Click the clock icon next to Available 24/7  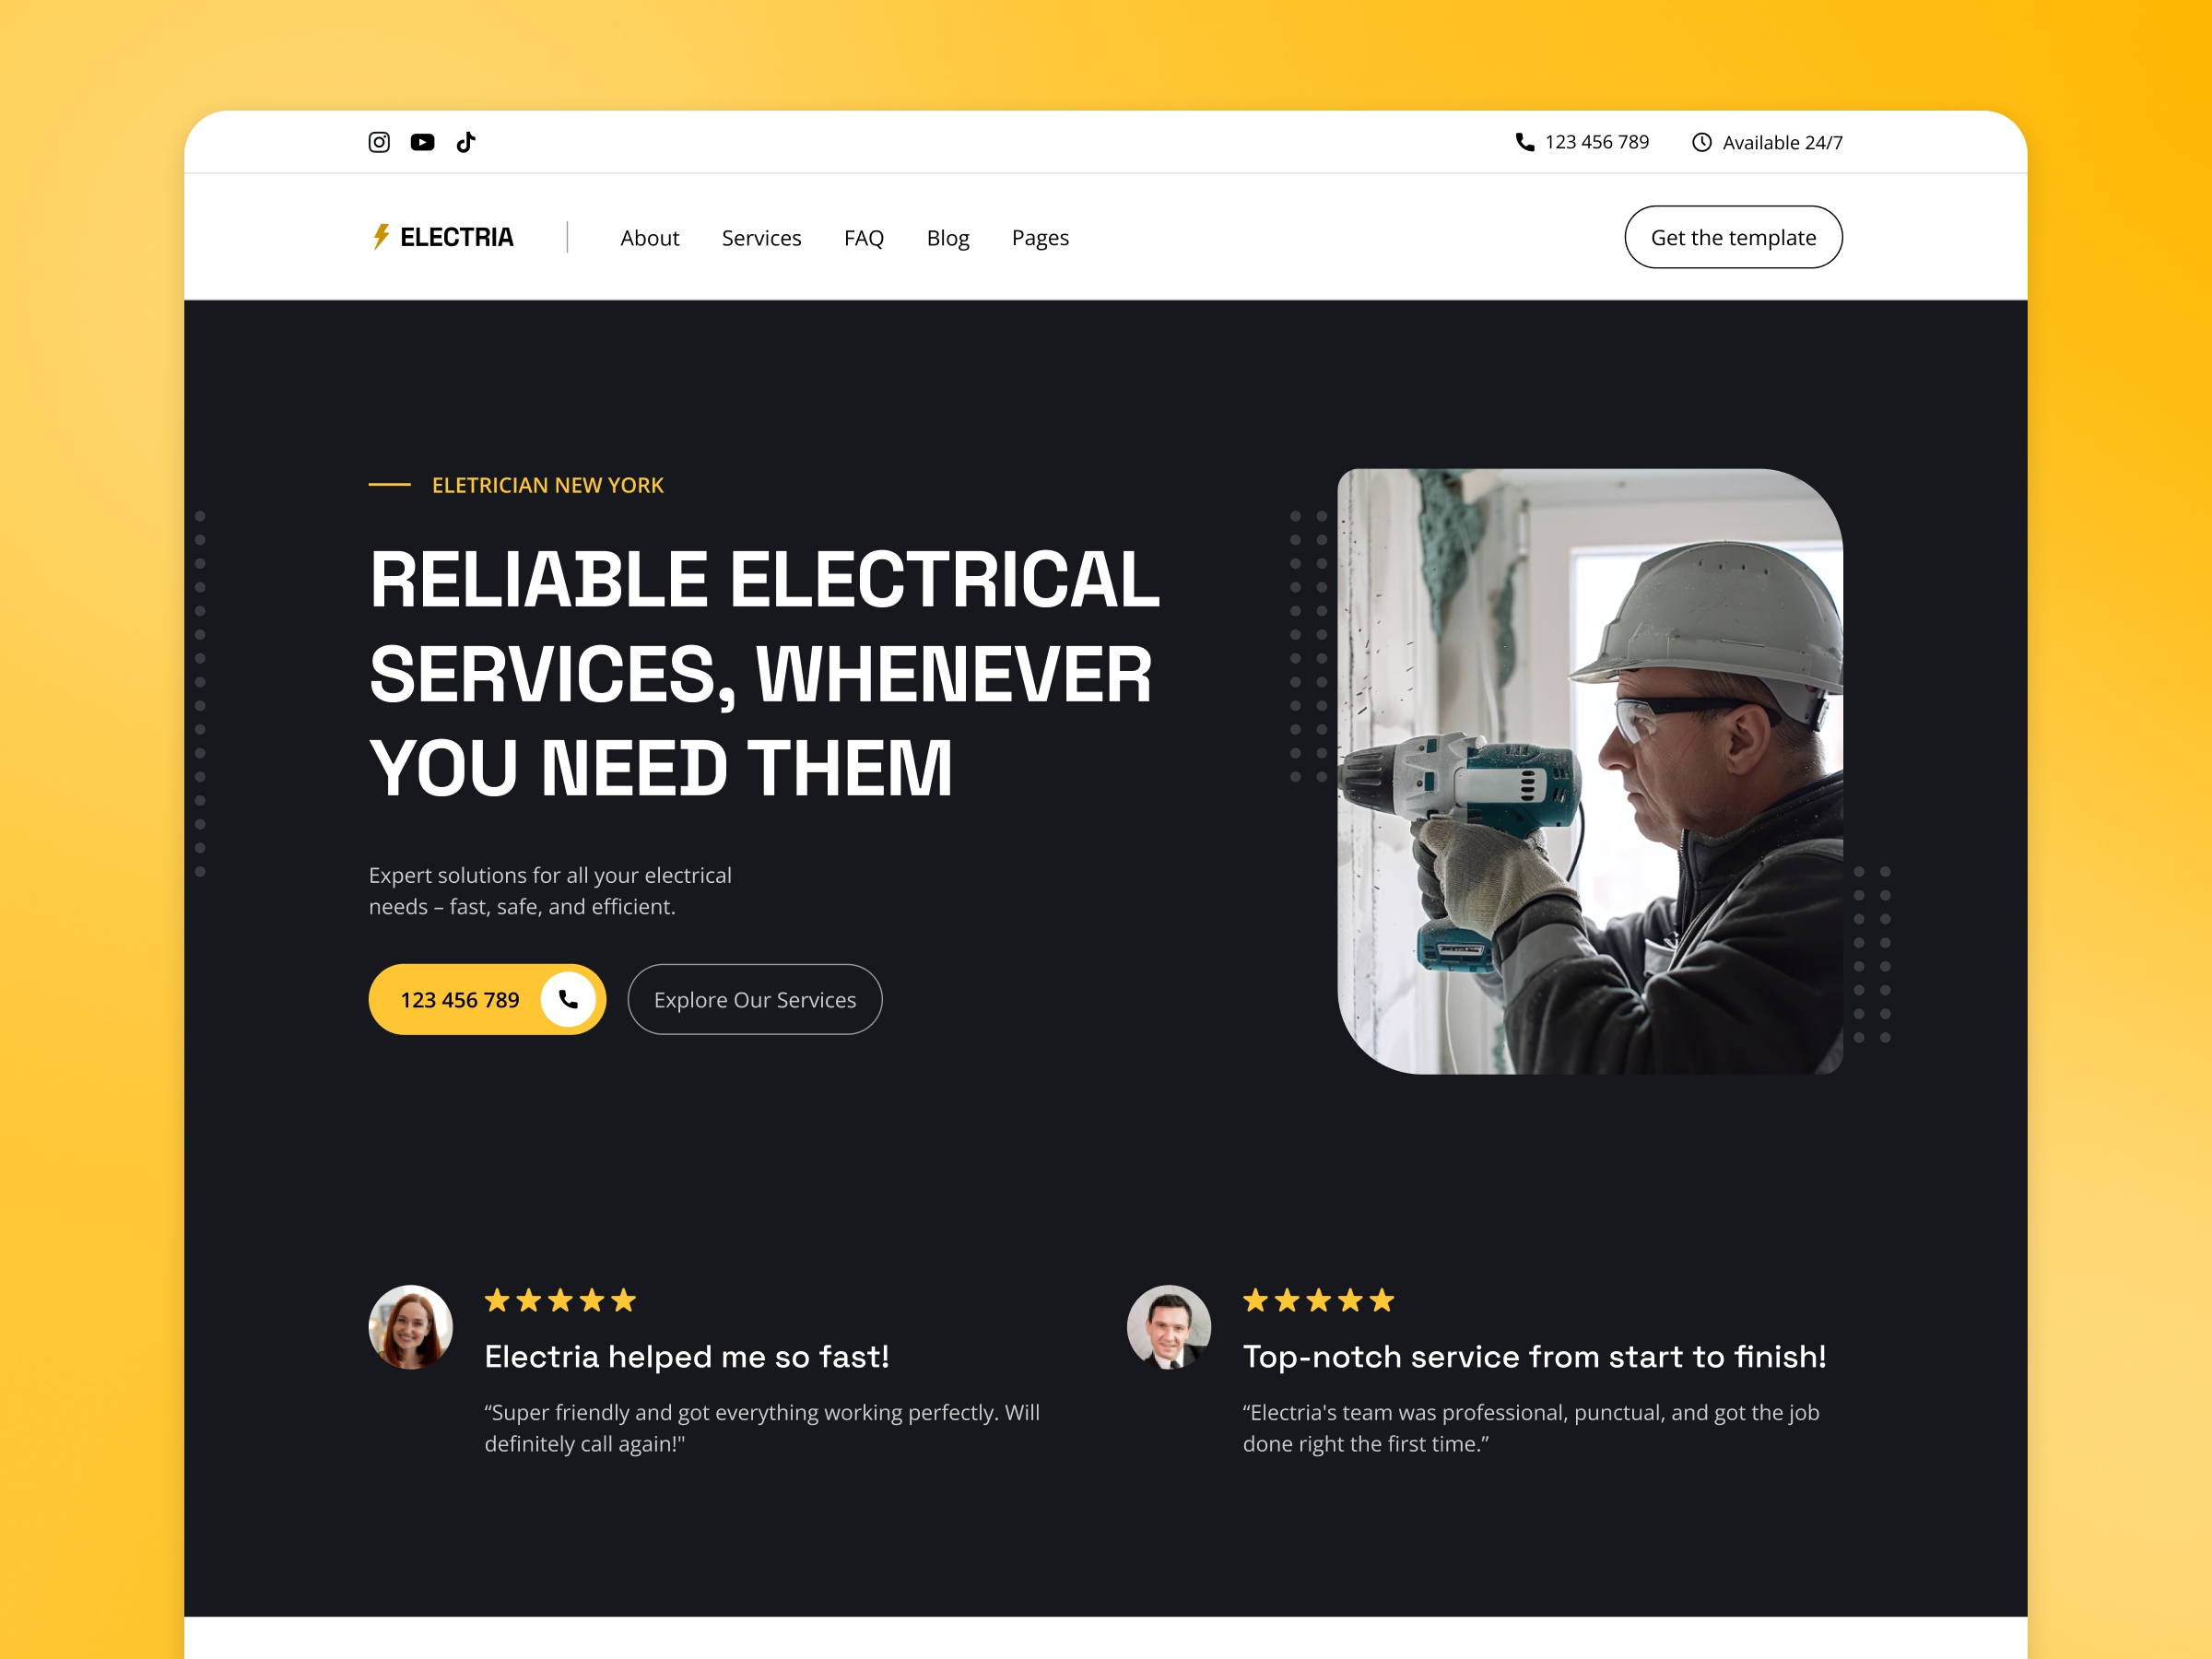pos(1700,143)
